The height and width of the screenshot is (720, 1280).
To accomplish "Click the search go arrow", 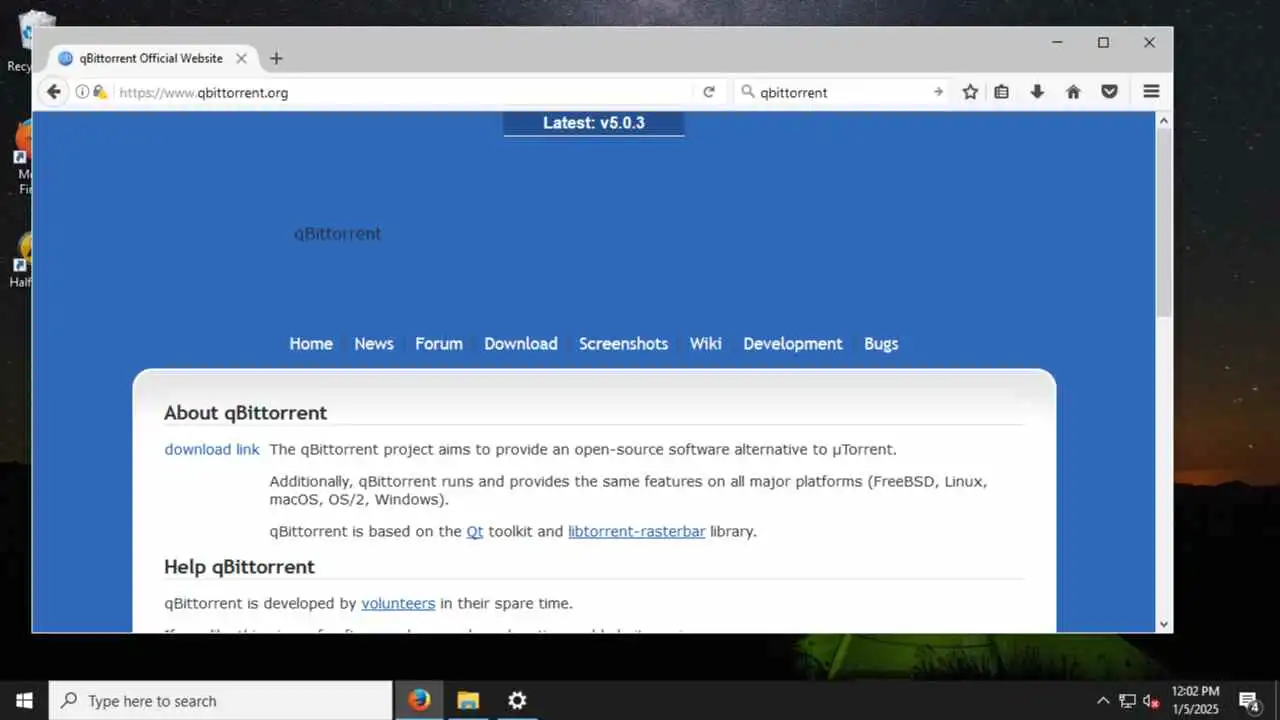I will pyautogui.click(x=938, y=92).
